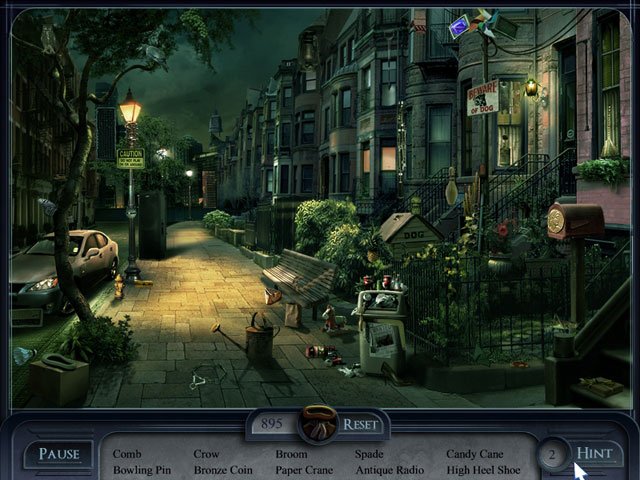Click the yellow Caution sign on lamp post
Screen dimensions: 640x480
[130, 158]
